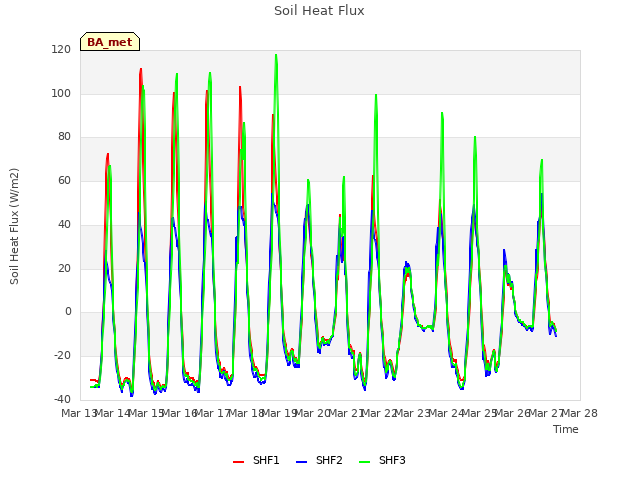
Task: Click the SHF2 legend label
Action: click(x=329, y=460)
